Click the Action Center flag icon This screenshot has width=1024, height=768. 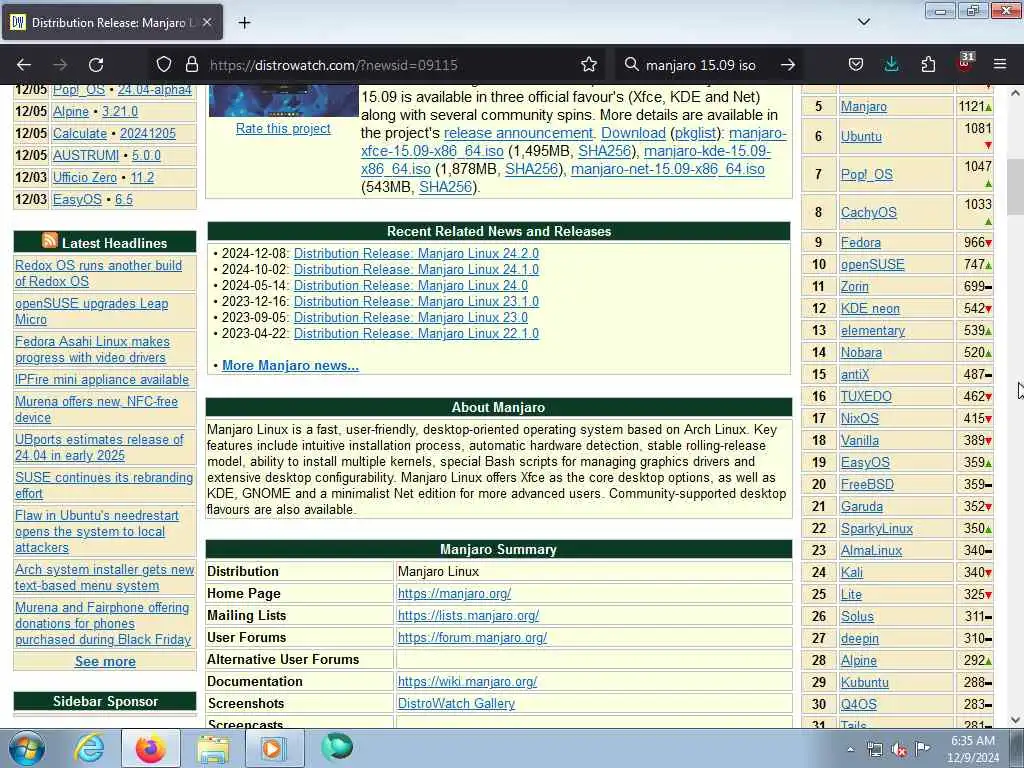pyautogui.click(x=923, y=749)
